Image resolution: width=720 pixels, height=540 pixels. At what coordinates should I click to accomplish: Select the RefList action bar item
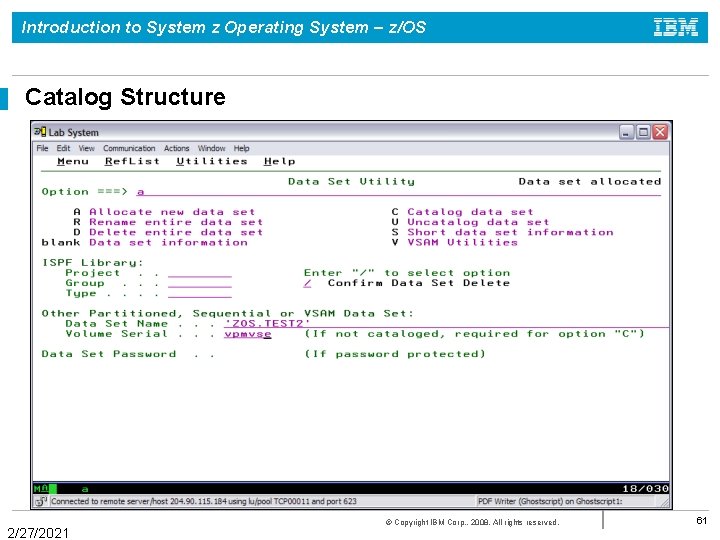tap(132, 161)
